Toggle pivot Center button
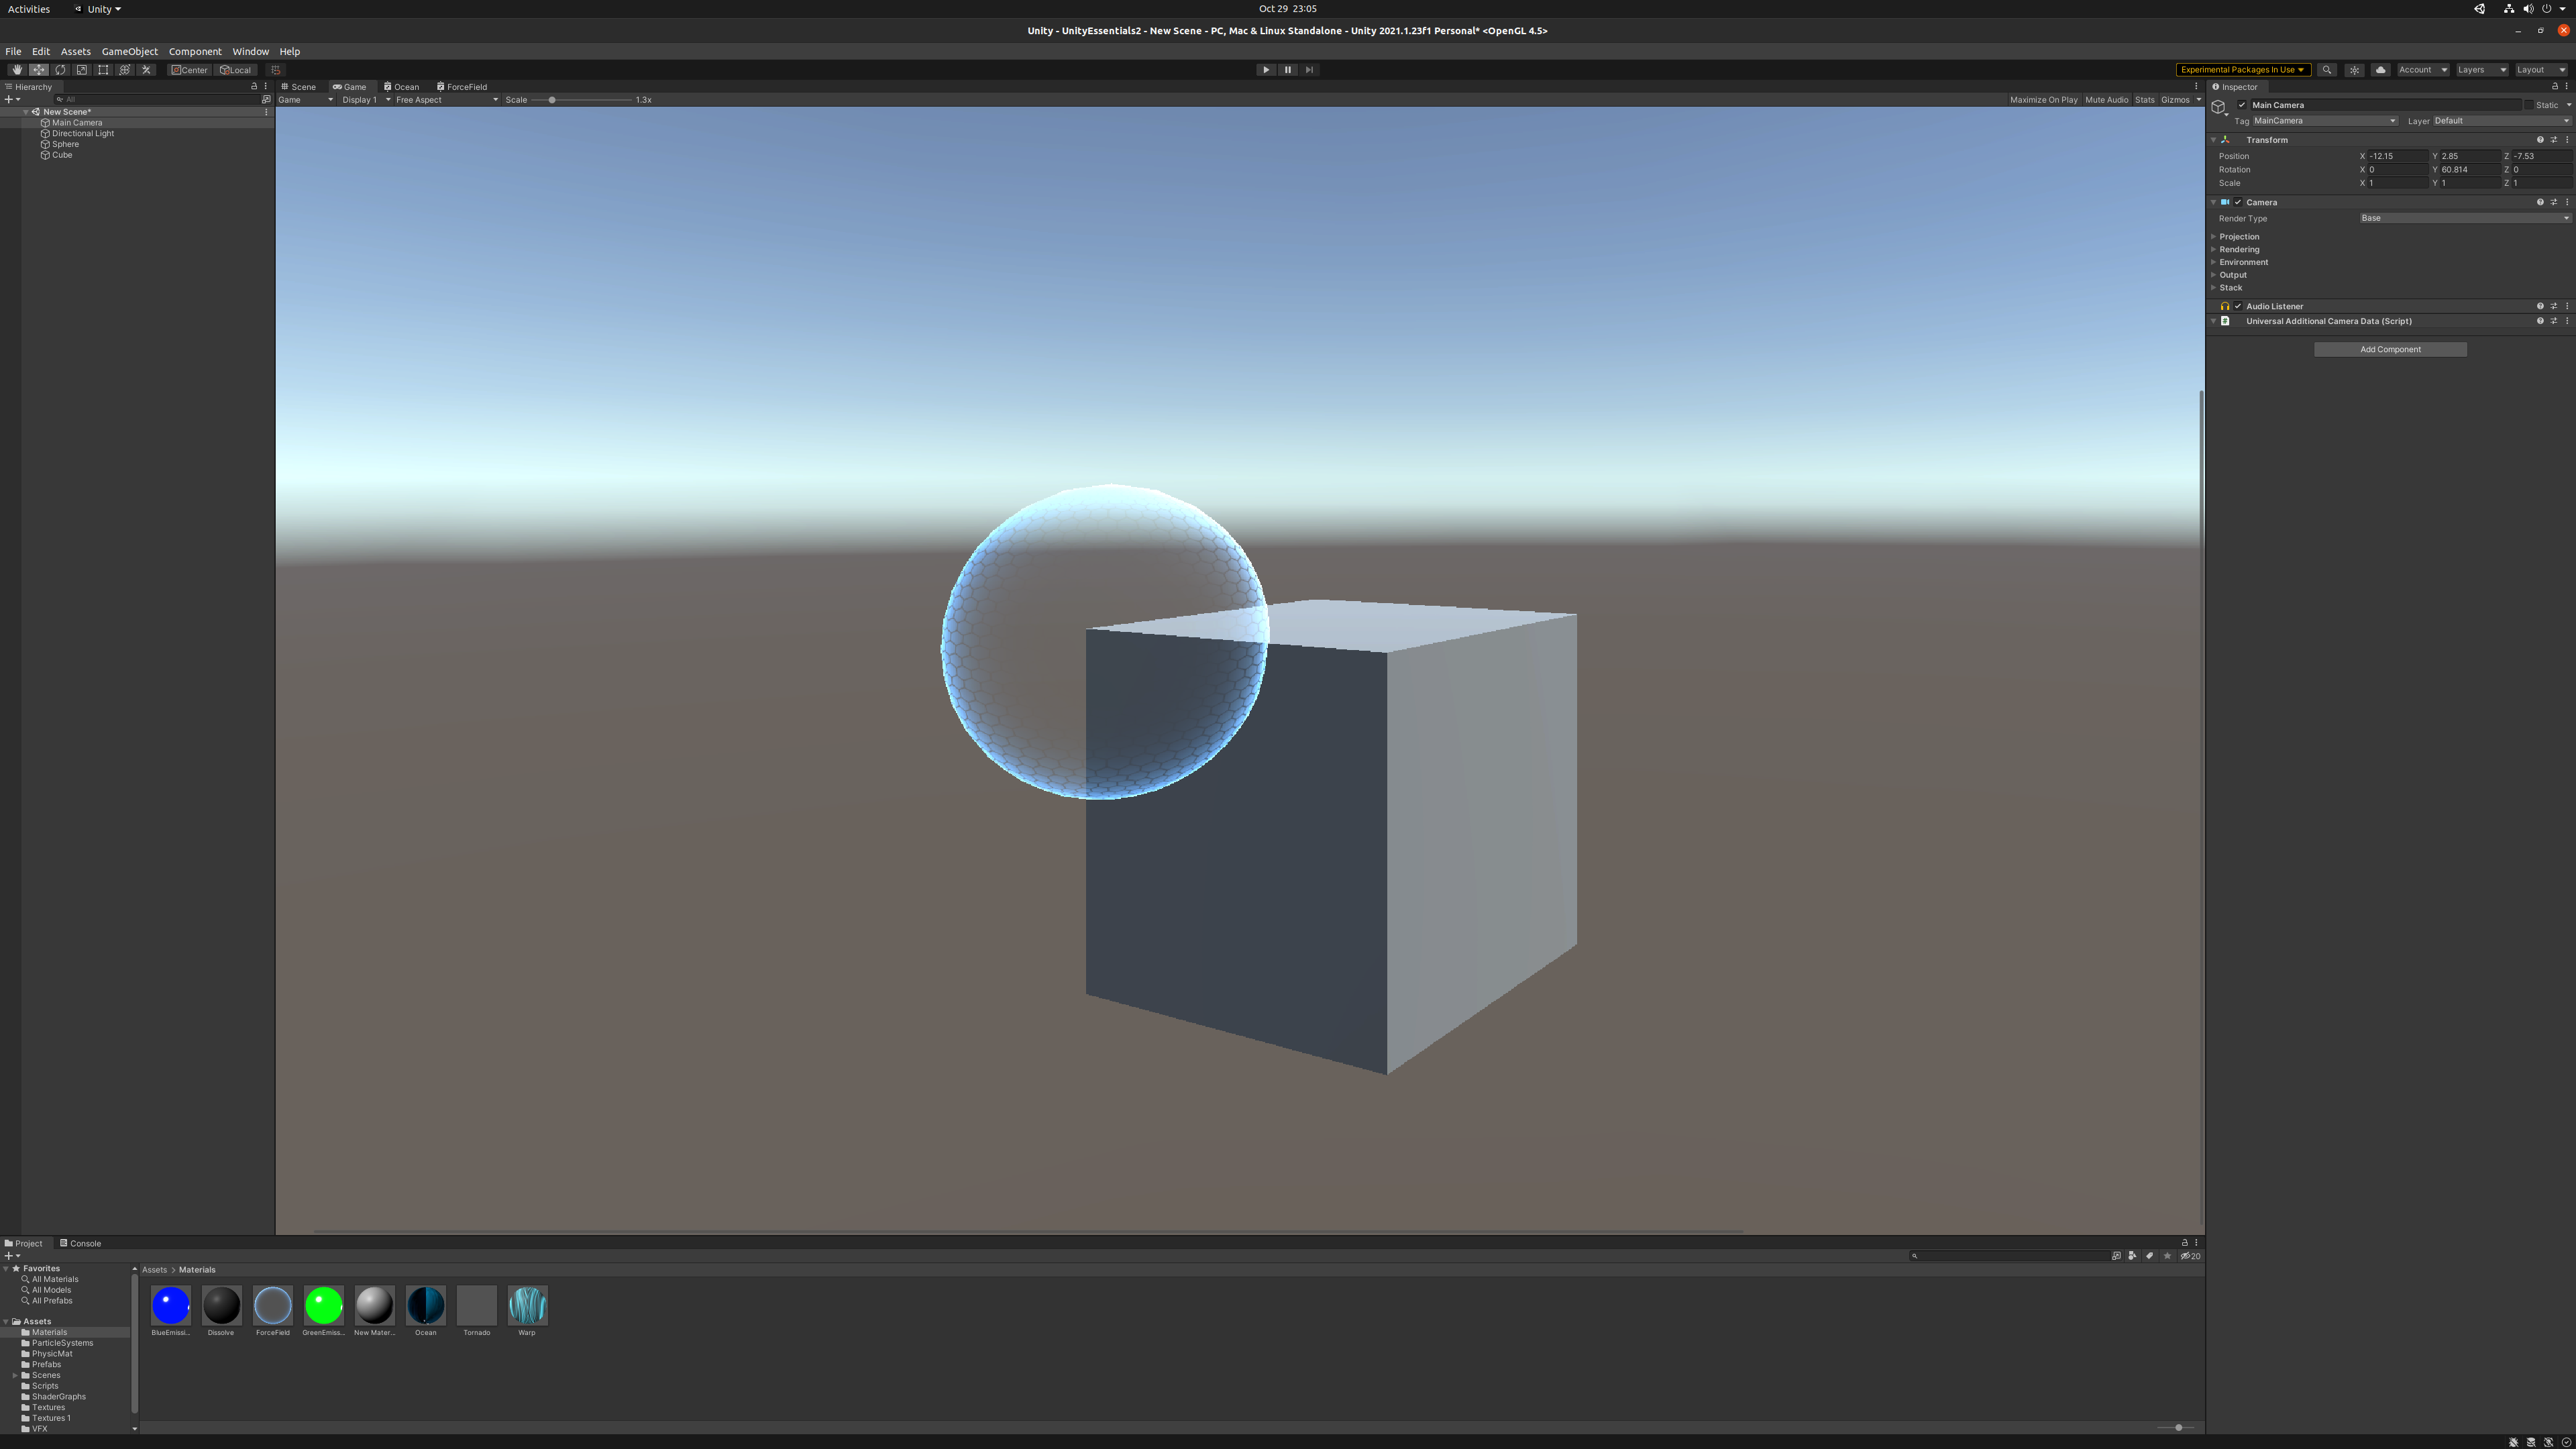This screenshot has height=1449, width=2576. point(190,70)
